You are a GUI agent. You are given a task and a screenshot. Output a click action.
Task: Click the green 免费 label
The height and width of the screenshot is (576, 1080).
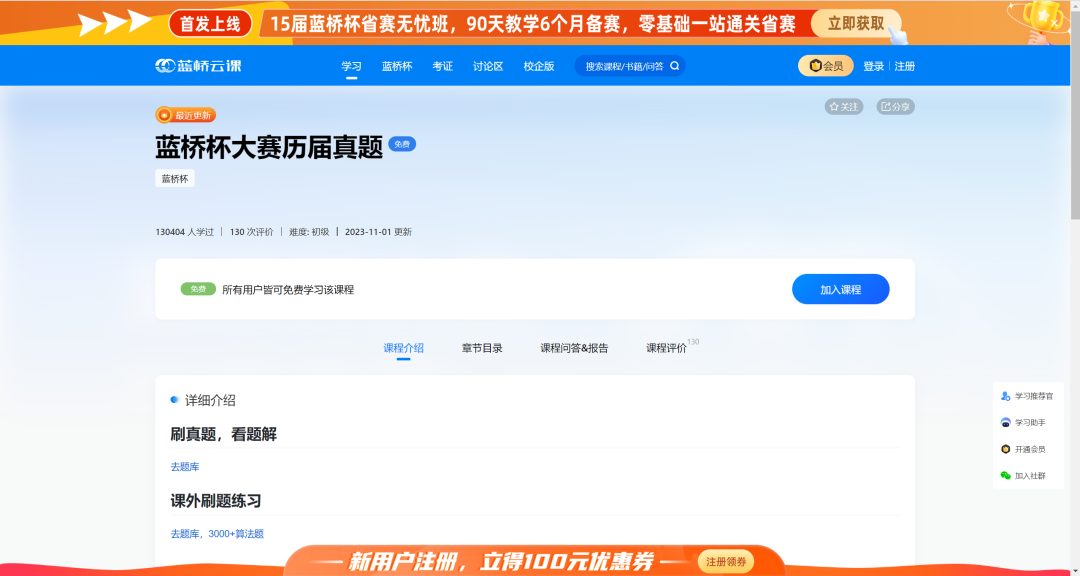point(198,289)
